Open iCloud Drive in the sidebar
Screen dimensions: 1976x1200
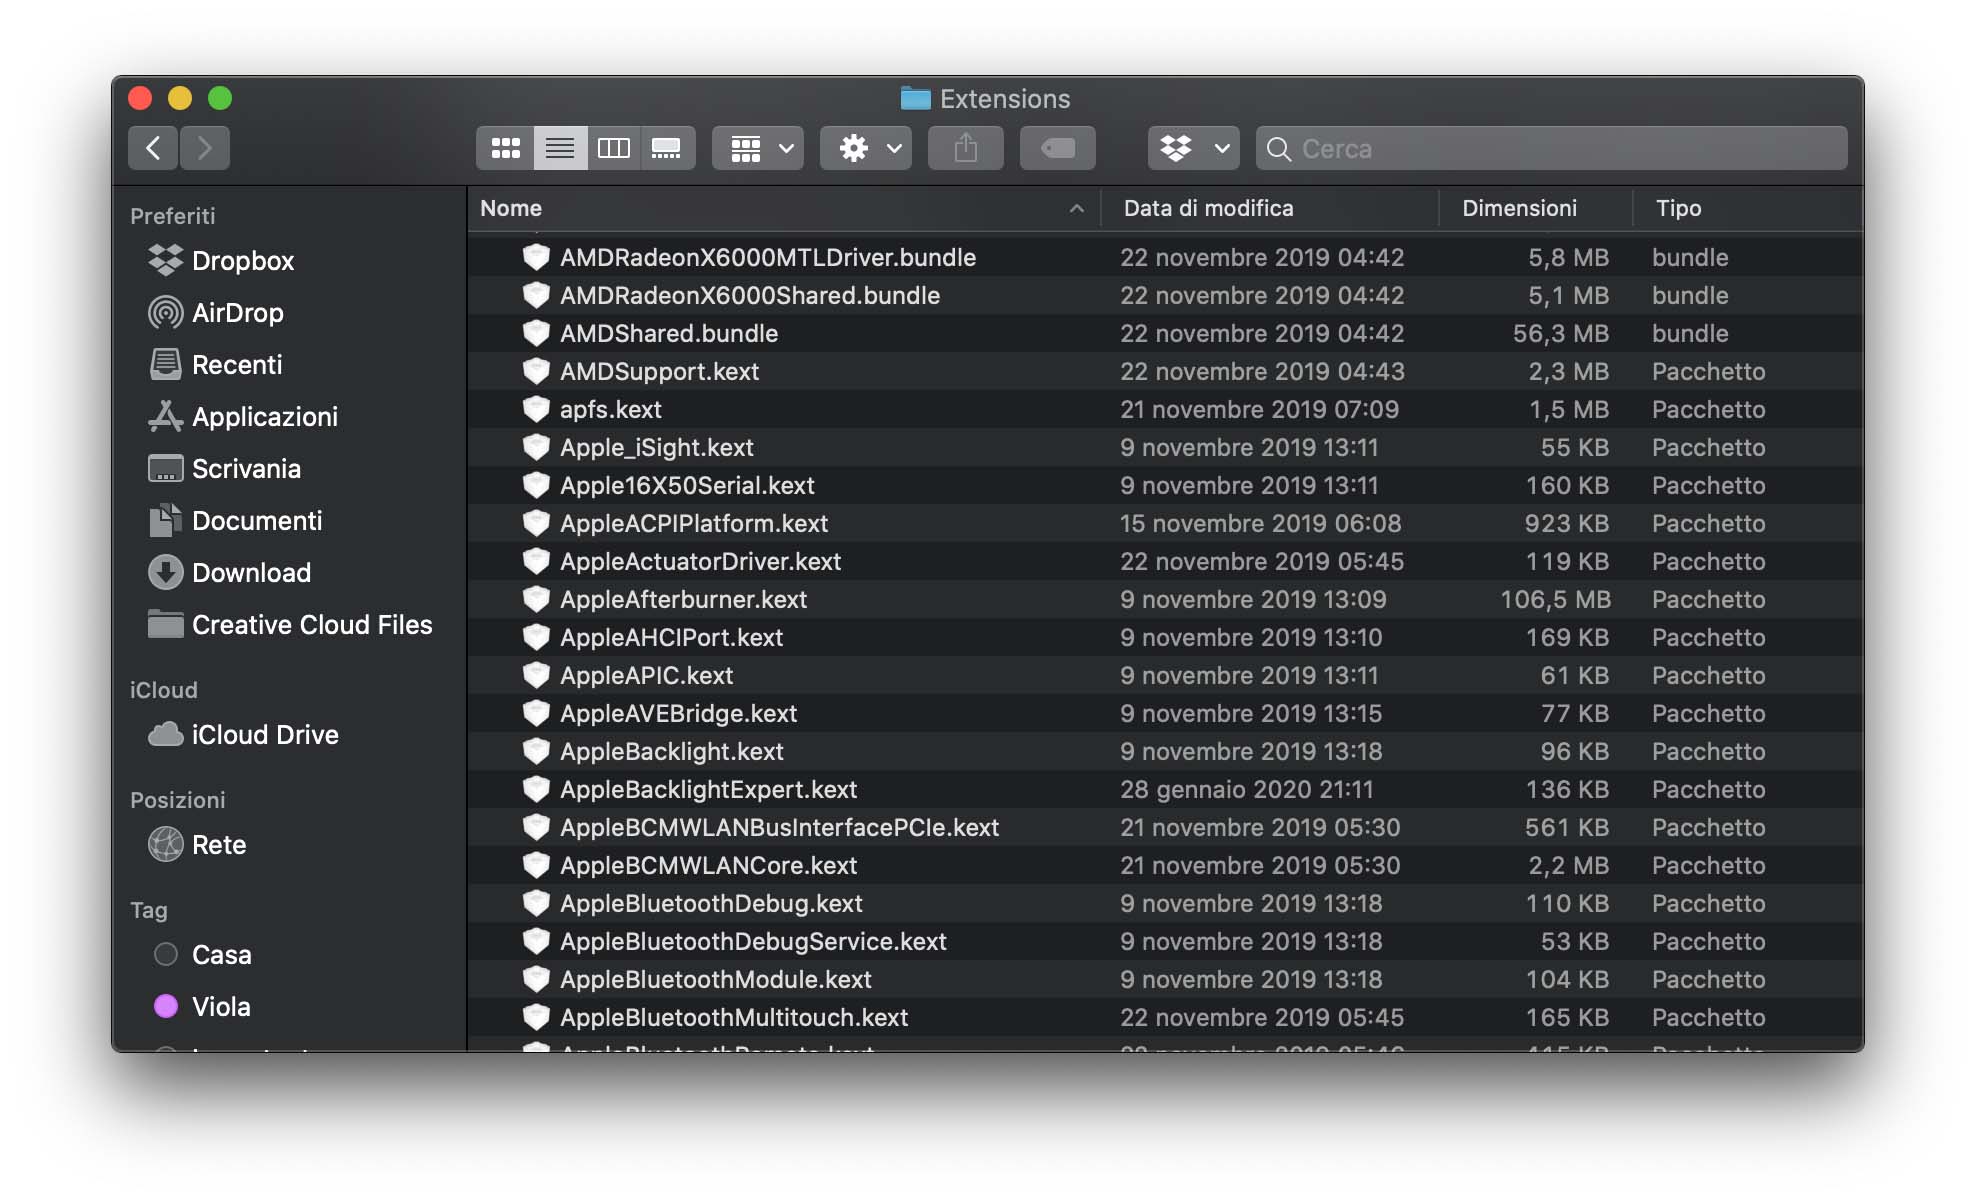pos(264,735)
